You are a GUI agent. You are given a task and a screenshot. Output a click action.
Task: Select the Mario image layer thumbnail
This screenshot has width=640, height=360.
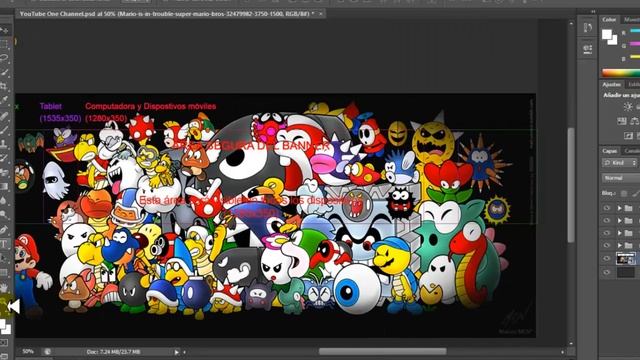626,259
